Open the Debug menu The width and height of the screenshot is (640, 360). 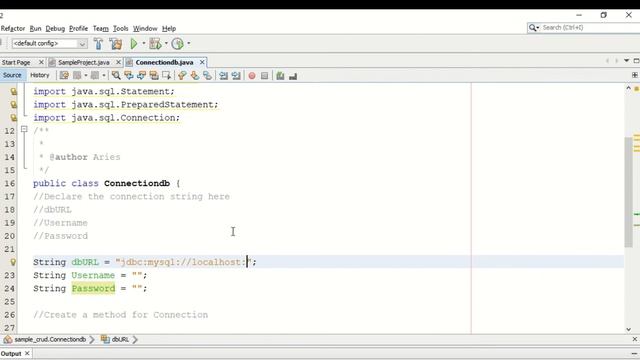coord(55,29)
